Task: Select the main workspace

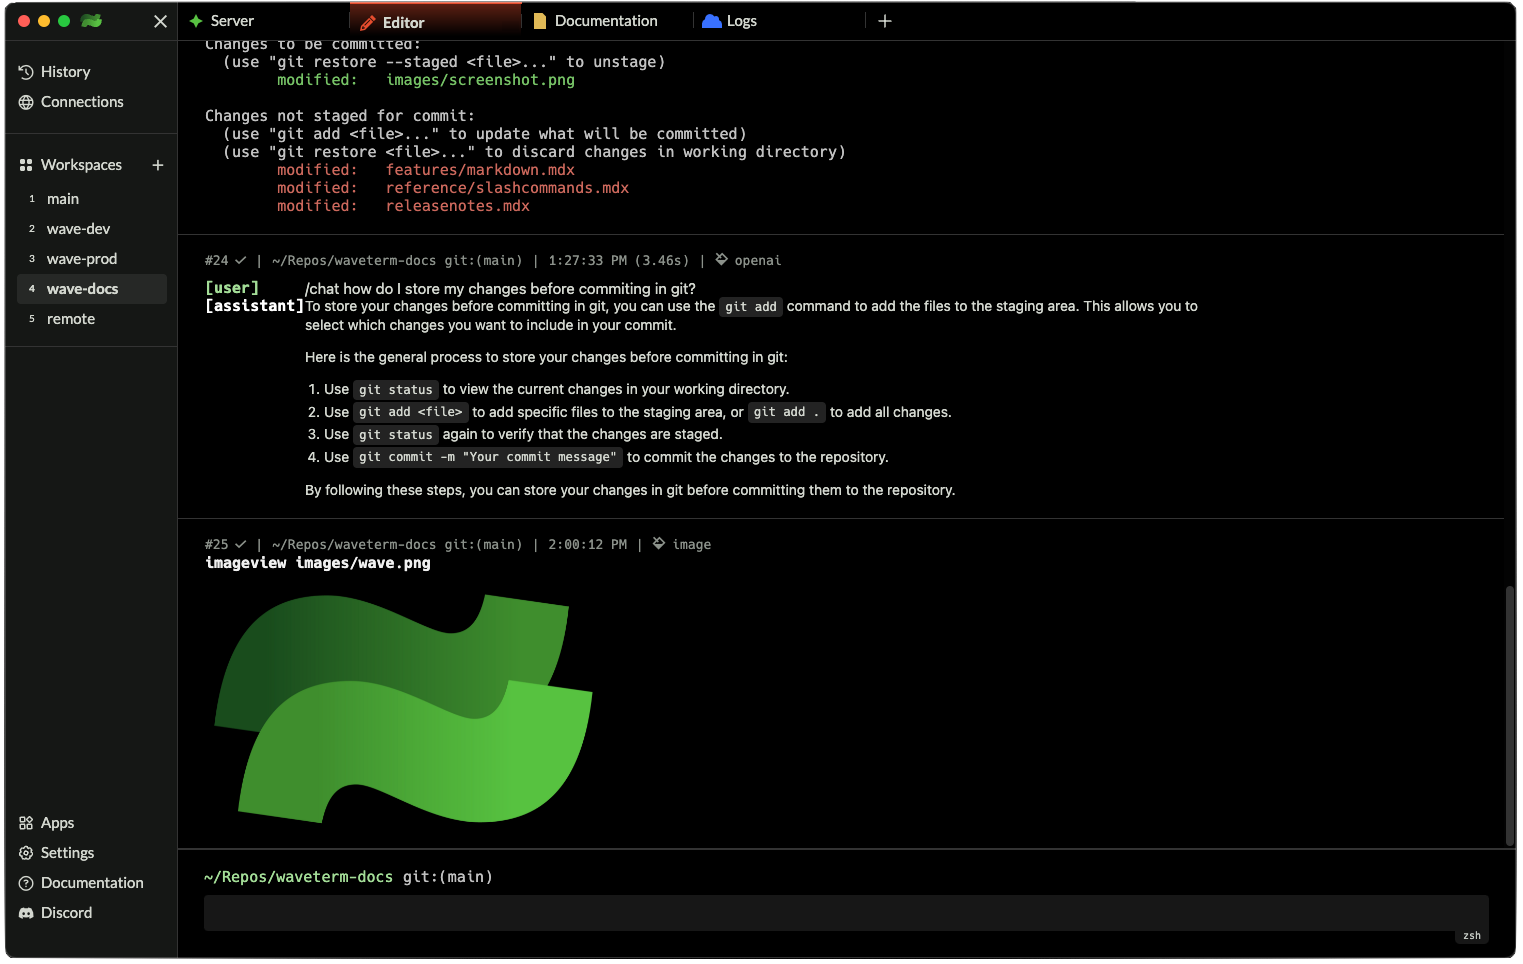Action: pyautogui.click(x=92, y=199)
